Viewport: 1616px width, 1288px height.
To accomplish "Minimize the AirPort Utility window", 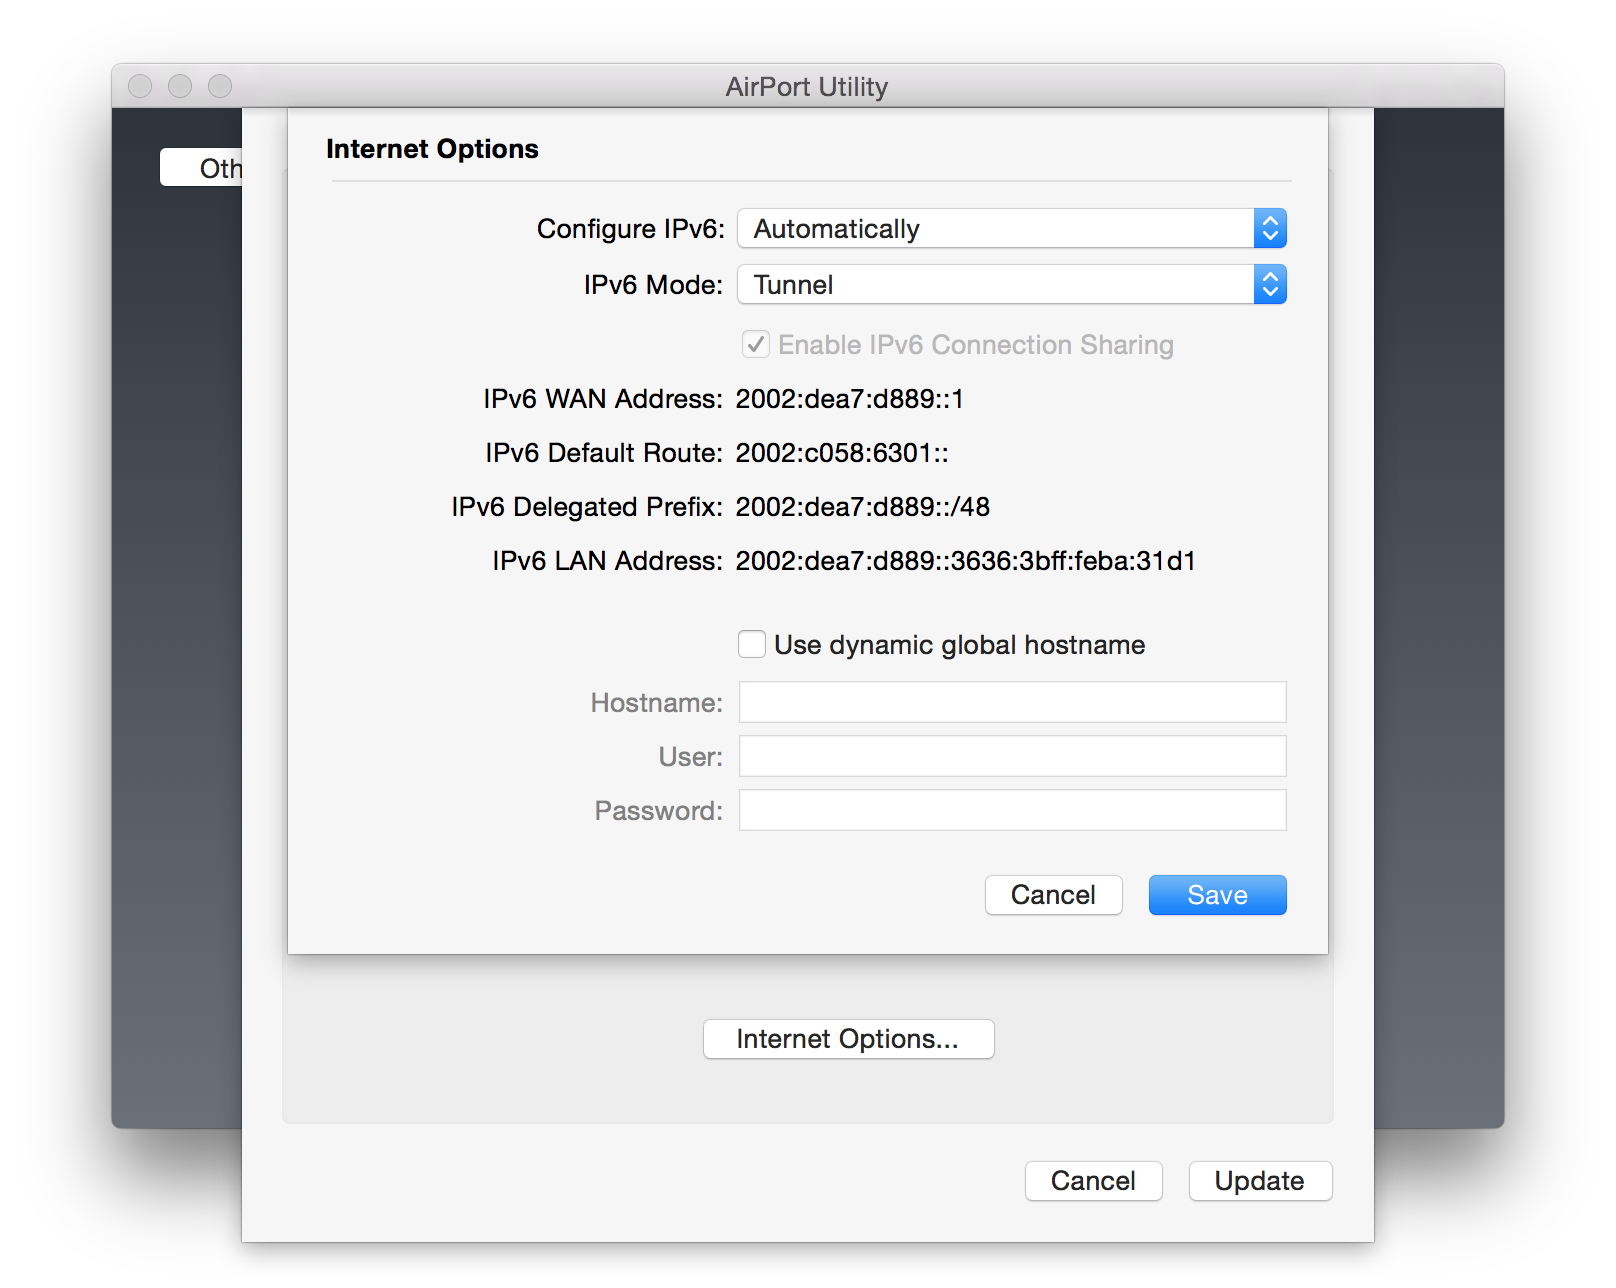I will 180,86.
